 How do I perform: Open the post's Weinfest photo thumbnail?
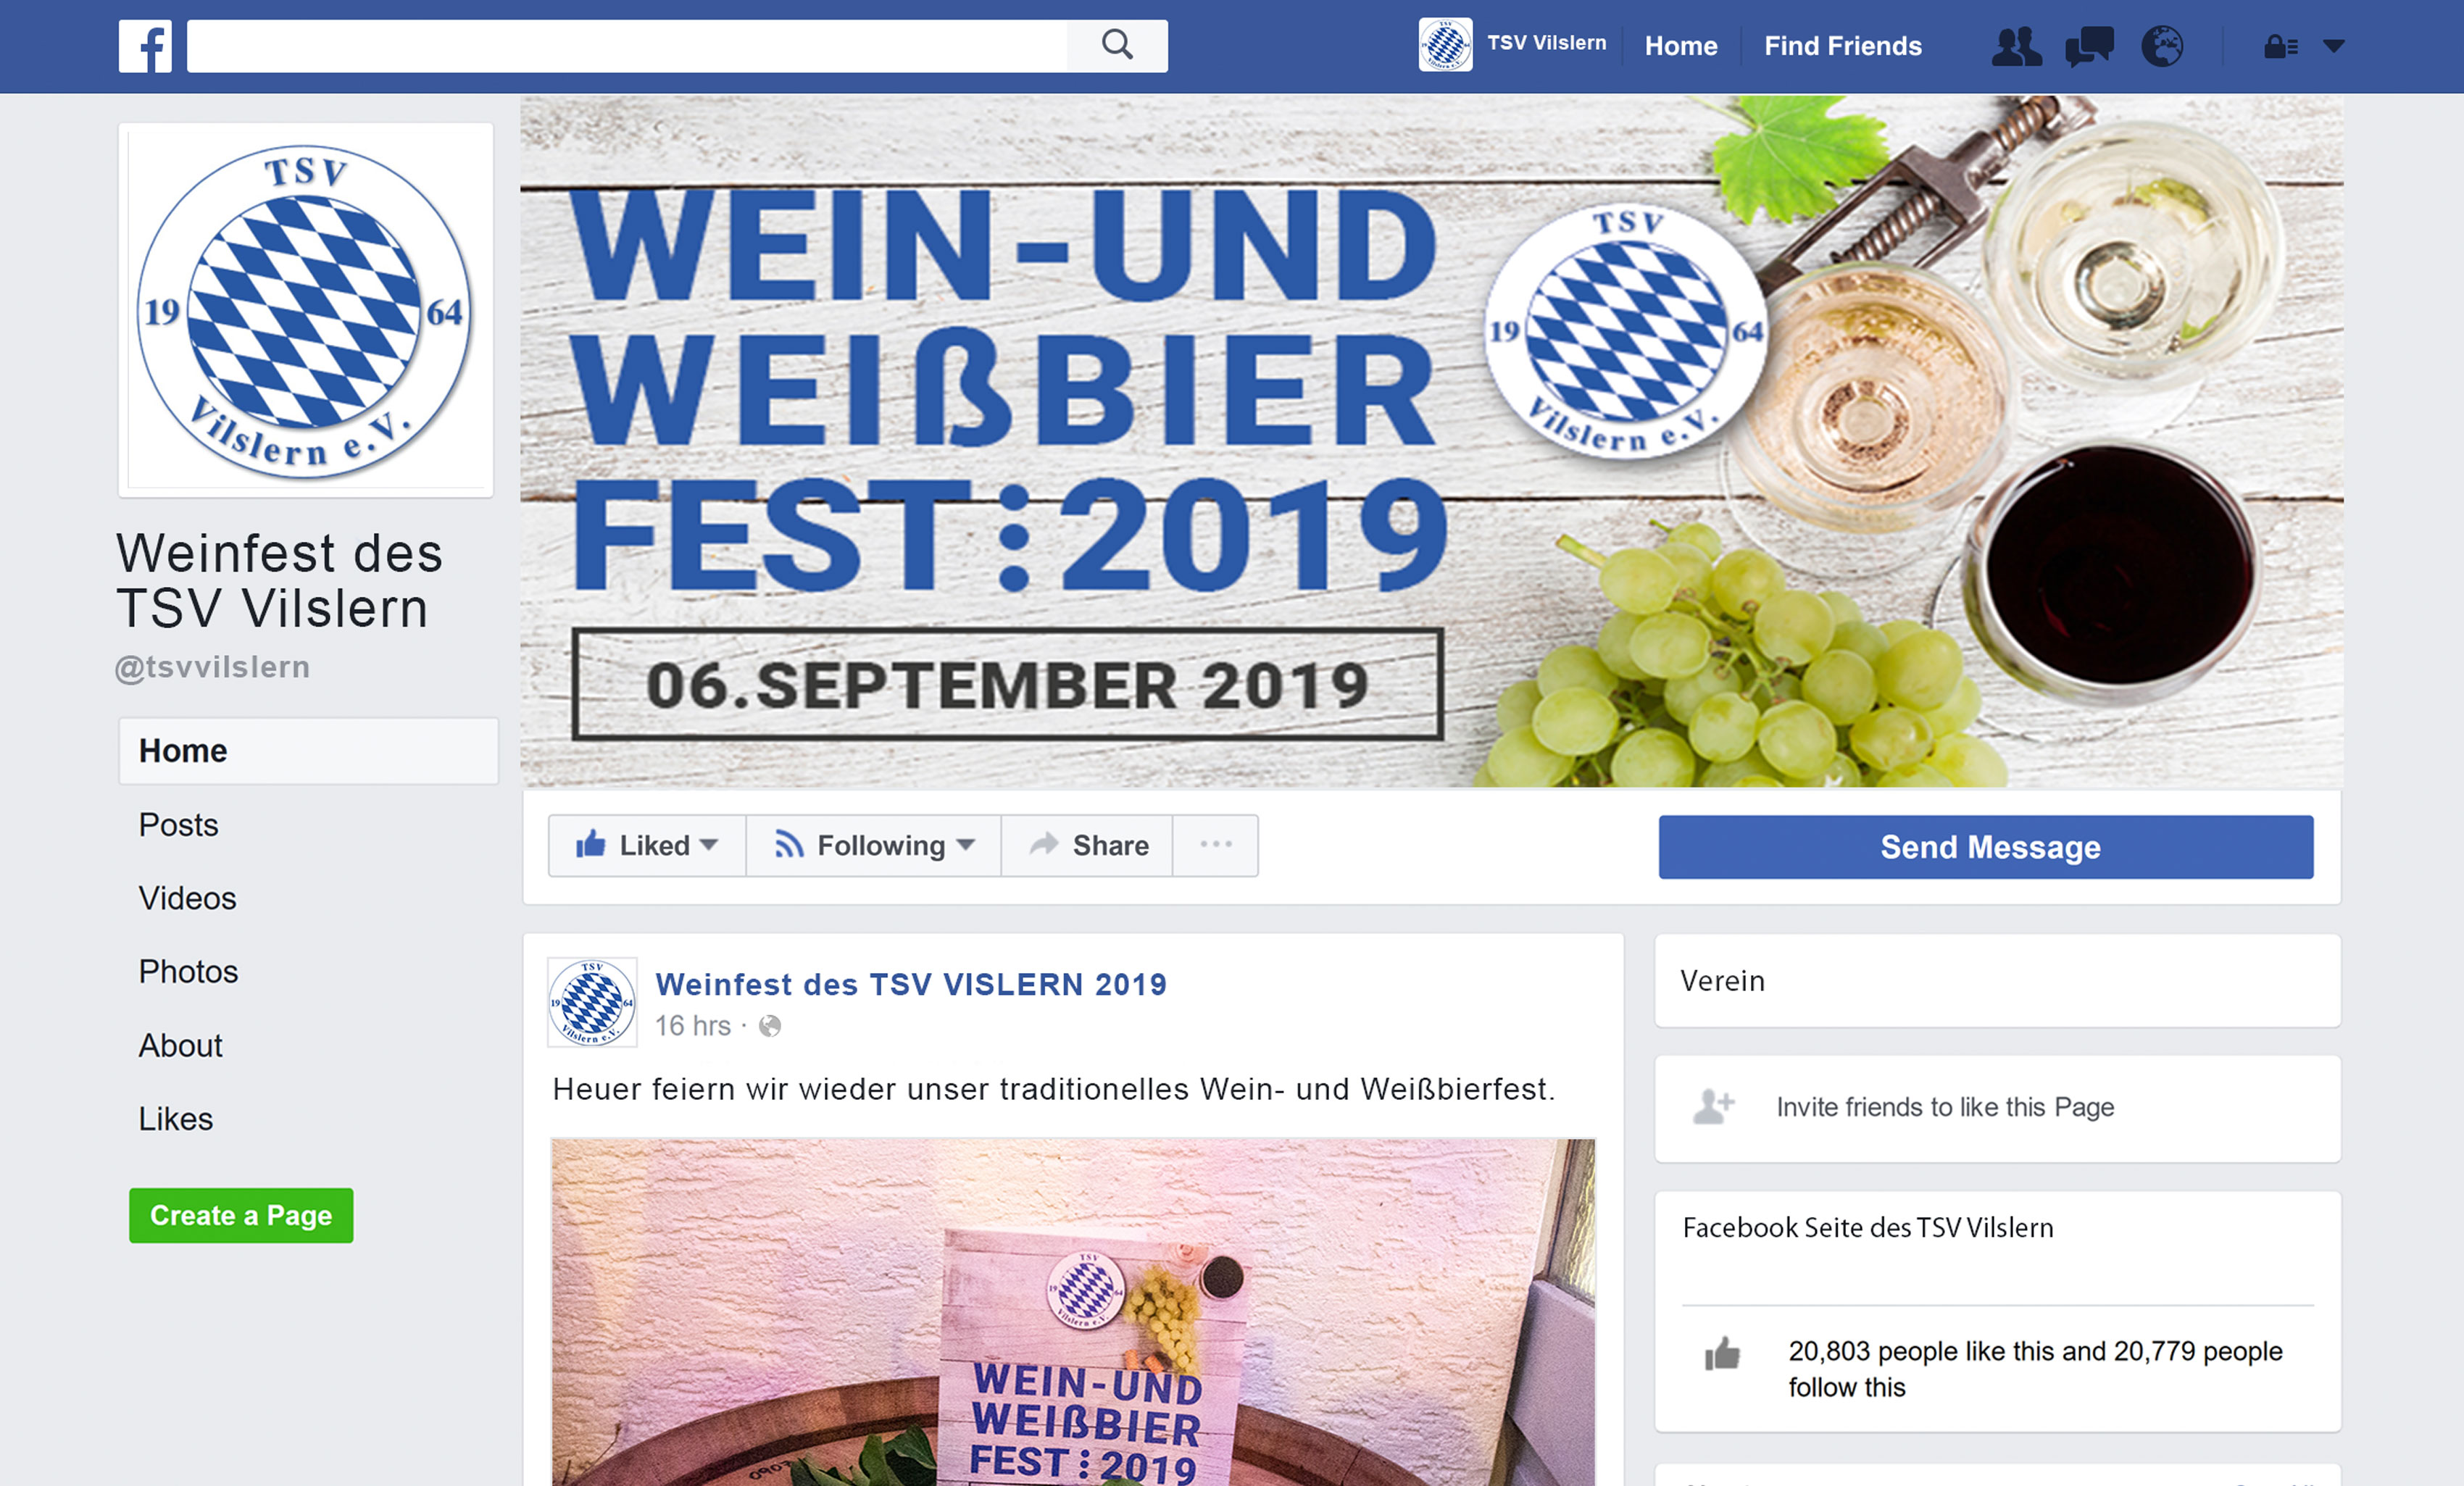coord(1073,1312)
